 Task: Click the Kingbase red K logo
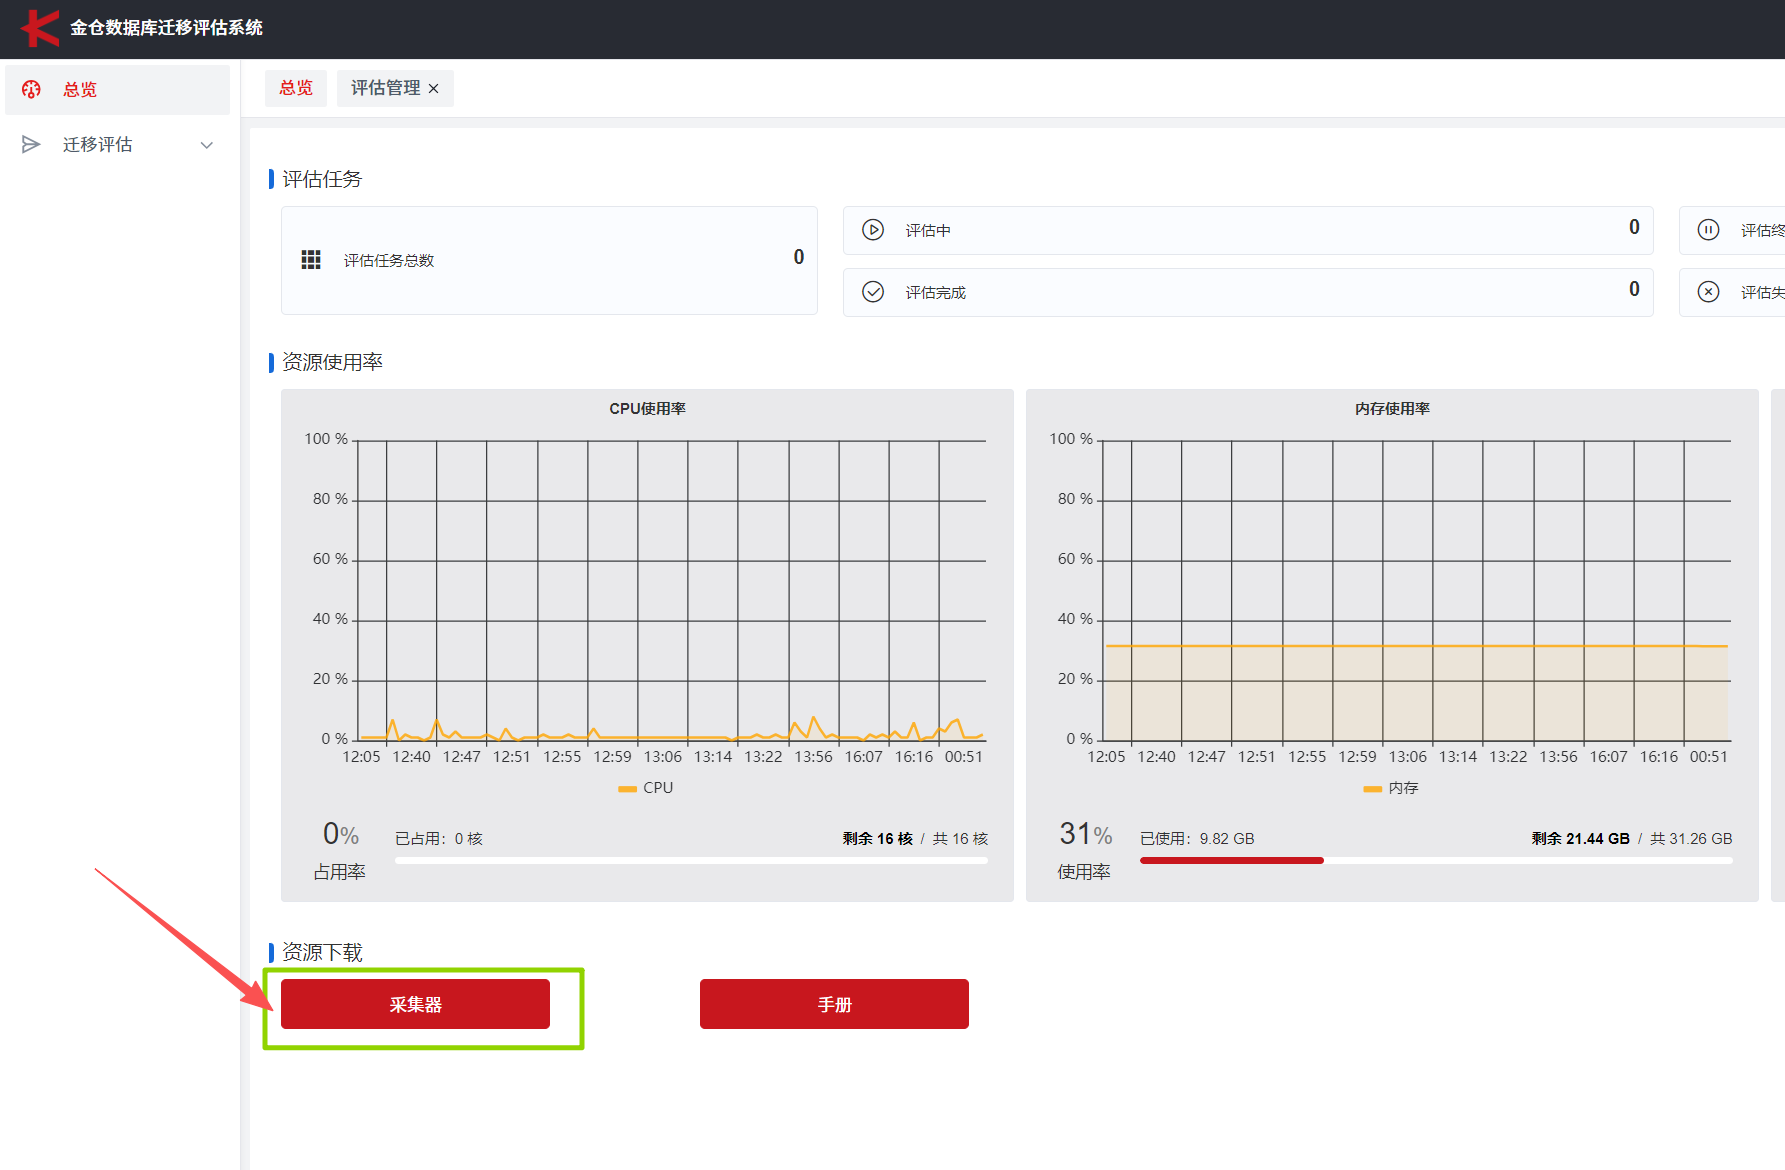point(39,27)
